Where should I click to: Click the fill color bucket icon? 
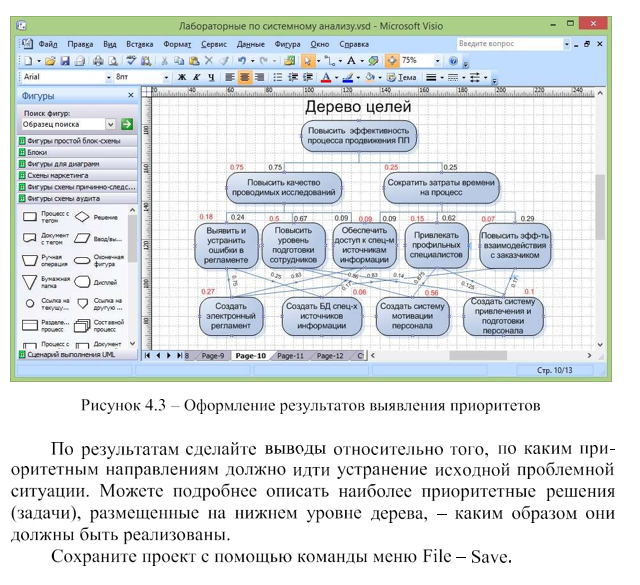[x=370, y=77]
